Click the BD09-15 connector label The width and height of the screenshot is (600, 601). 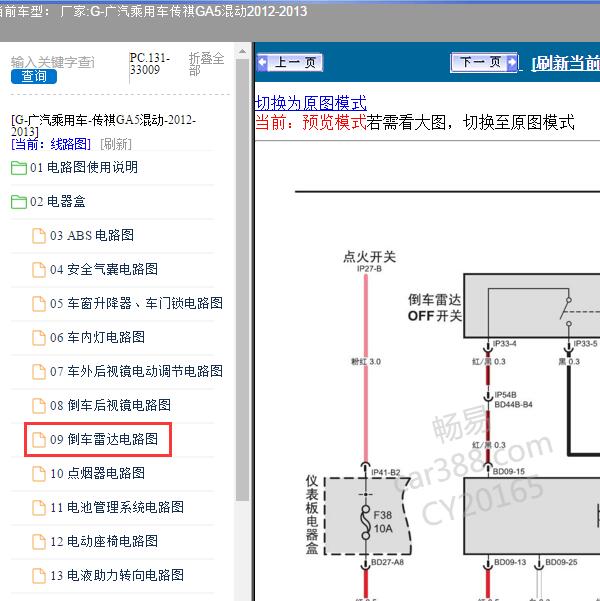pyautogui.click(x=508, y=471)
